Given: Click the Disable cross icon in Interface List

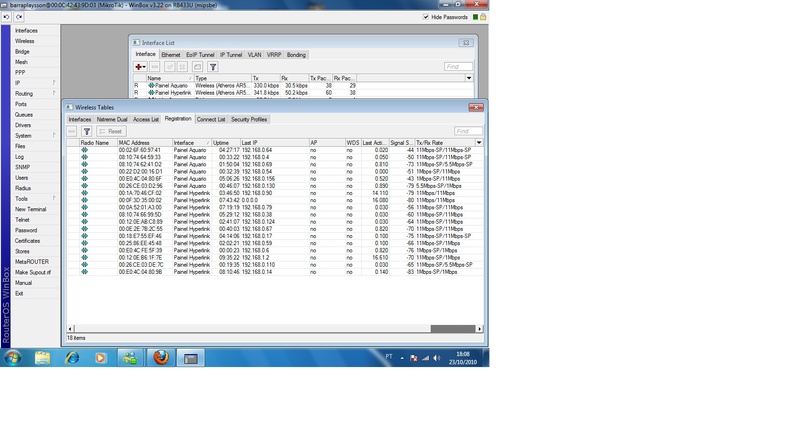Looking at the screenshot, I should tap(183, 67).
